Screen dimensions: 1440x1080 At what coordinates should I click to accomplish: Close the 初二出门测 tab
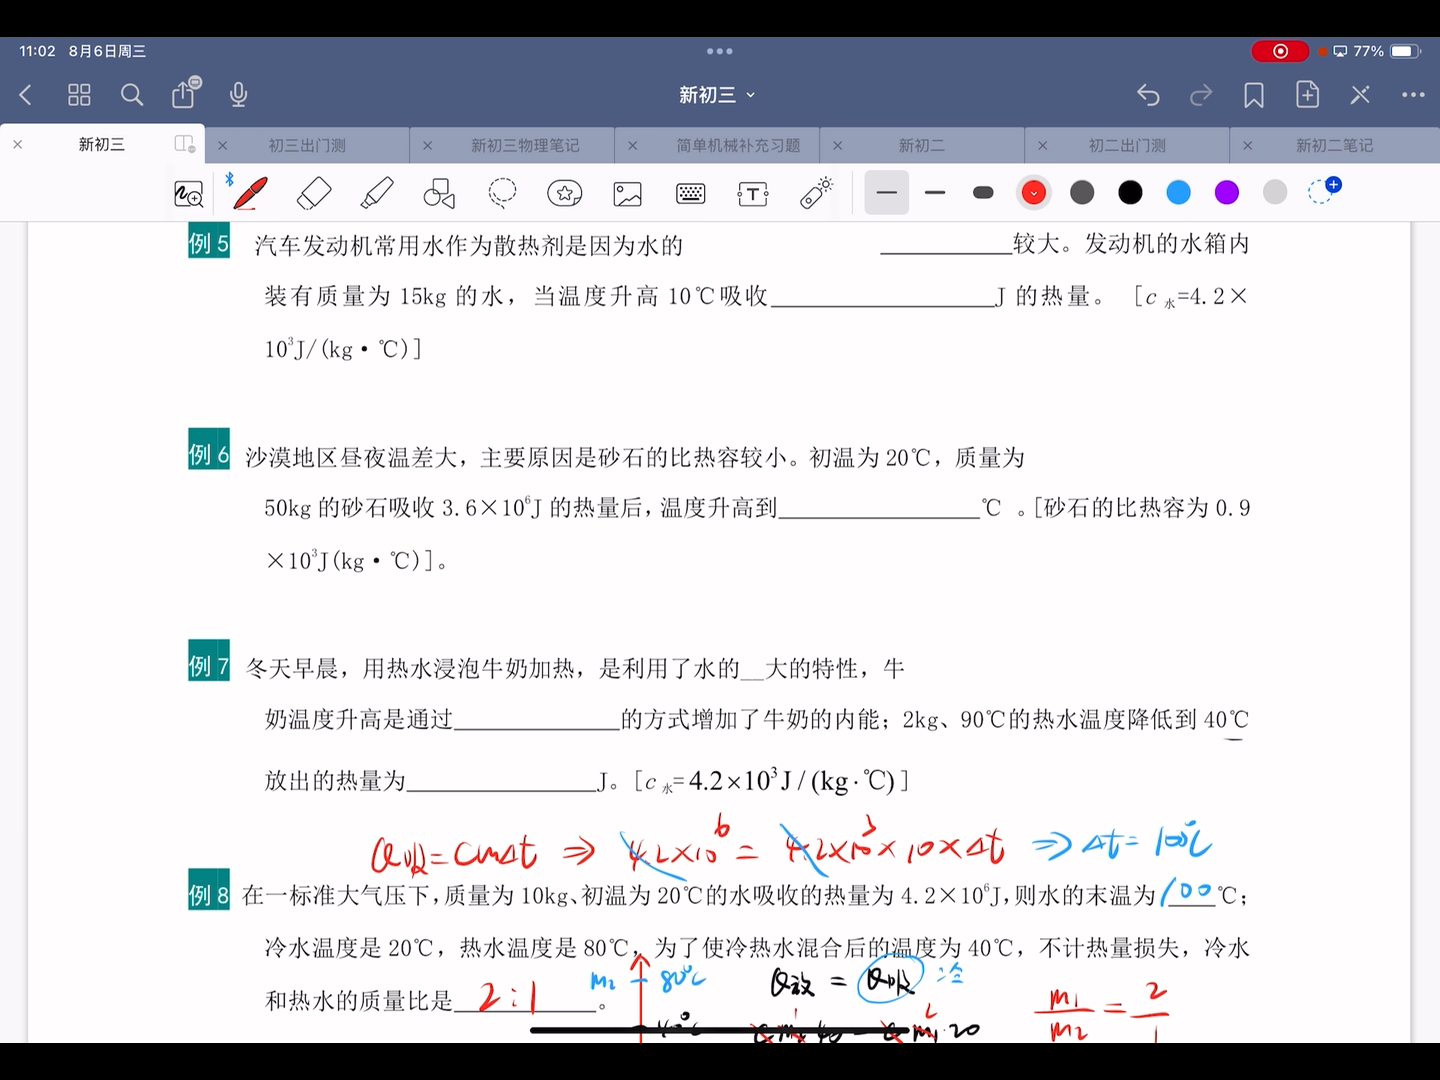click(x=1042, y=146)
